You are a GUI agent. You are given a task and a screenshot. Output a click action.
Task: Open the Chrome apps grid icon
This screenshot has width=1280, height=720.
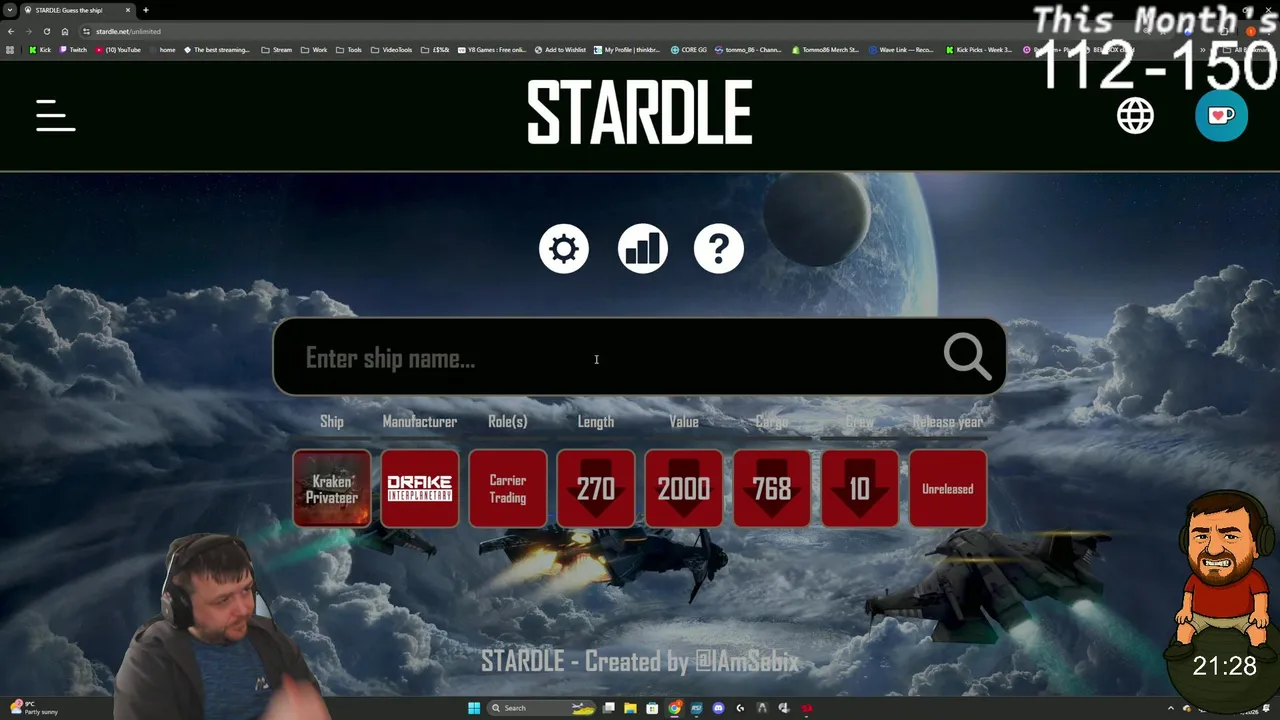pyautogui.click(x=10, y=49)
